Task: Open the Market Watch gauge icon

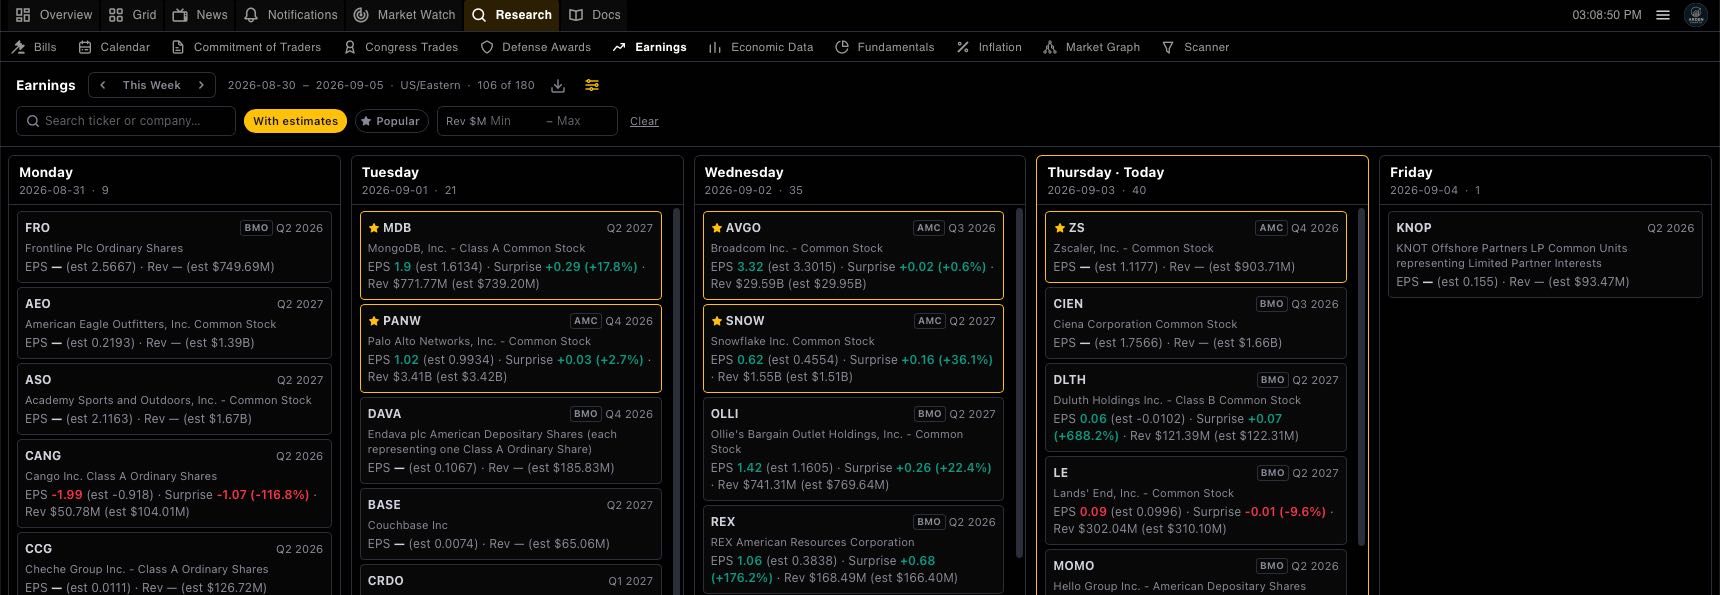Action: (x=361, y=15)
